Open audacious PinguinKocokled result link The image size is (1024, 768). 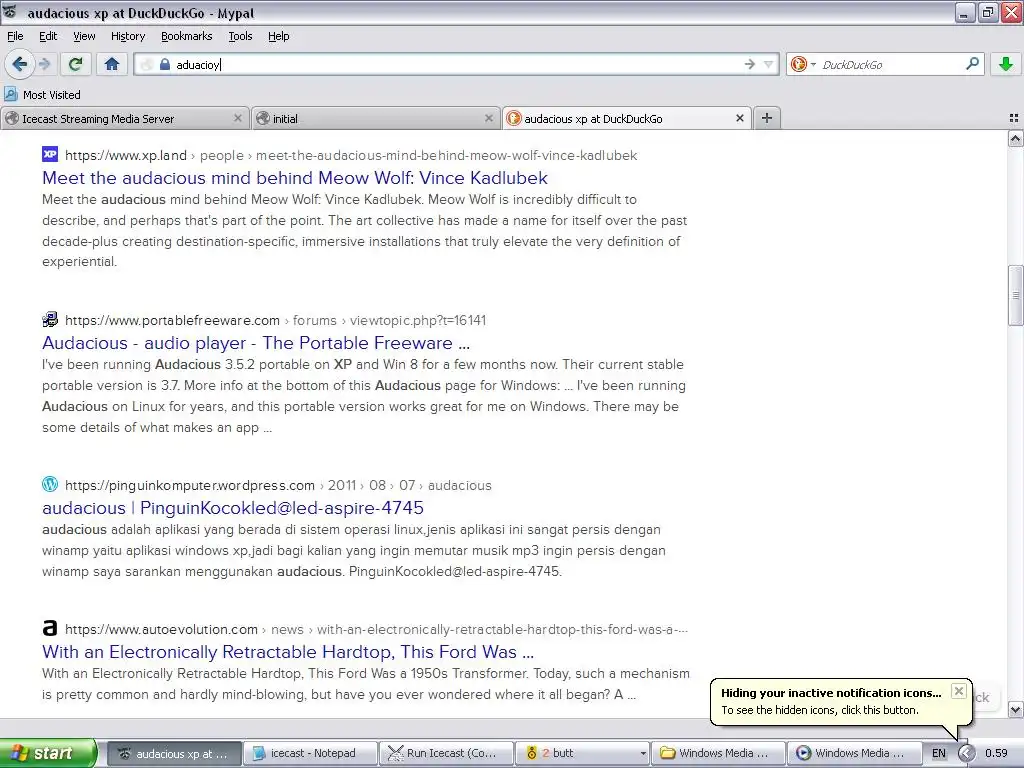point(232,508)
